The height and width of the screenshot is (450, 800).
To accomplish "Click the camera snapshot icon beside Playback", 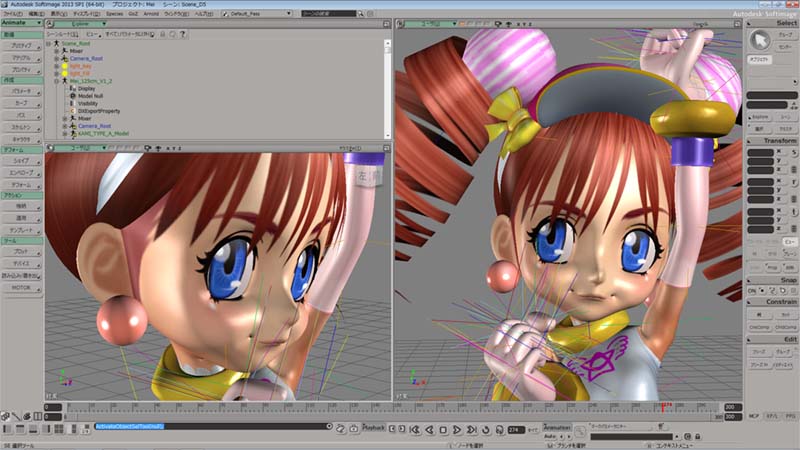I will (354, 429).
